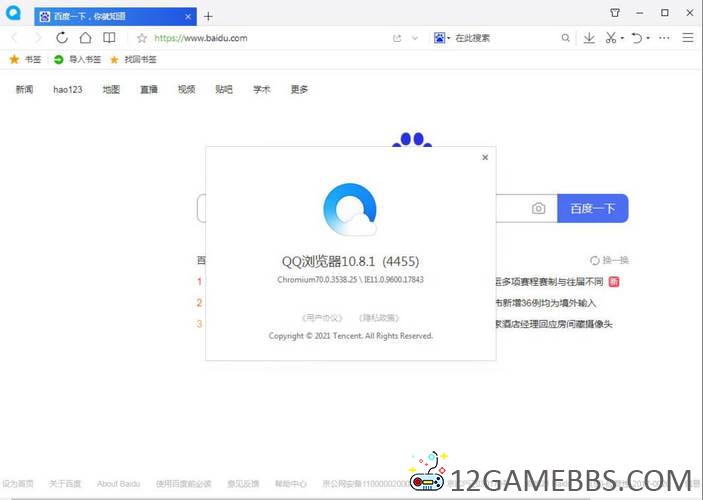
Task: Expand the address bar history dropdown
Action: pyautogui.click(x=415, y=38)
